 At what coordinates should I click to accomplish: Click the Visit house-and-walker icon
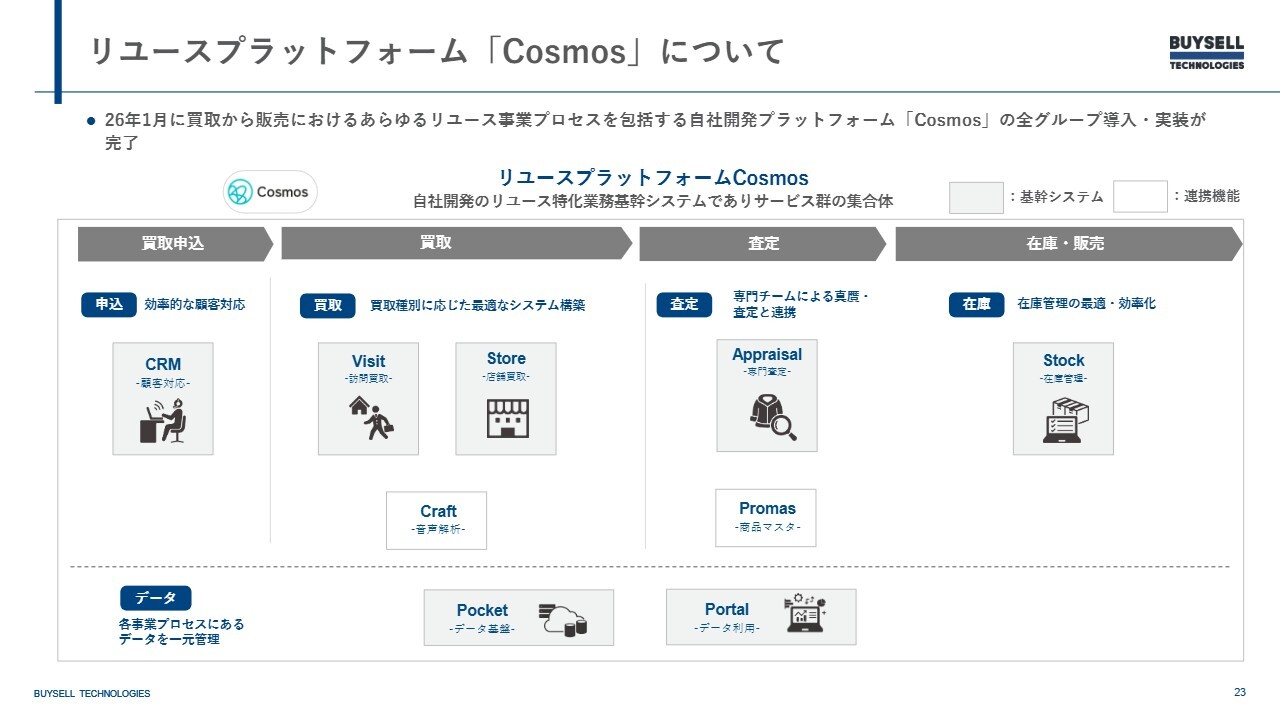tap(370, 418)
